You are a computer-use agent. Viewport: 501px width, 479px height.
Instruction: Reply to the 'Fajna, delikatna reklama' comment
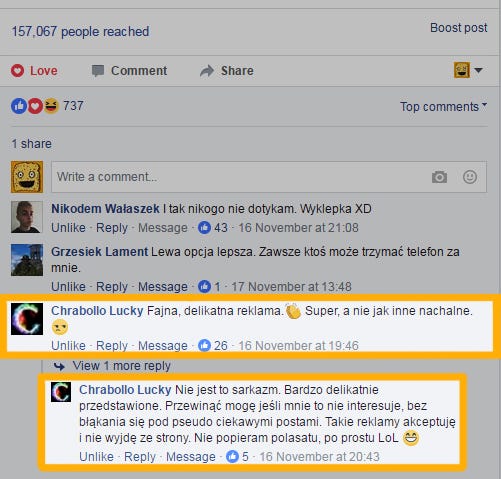pos(112,346)
